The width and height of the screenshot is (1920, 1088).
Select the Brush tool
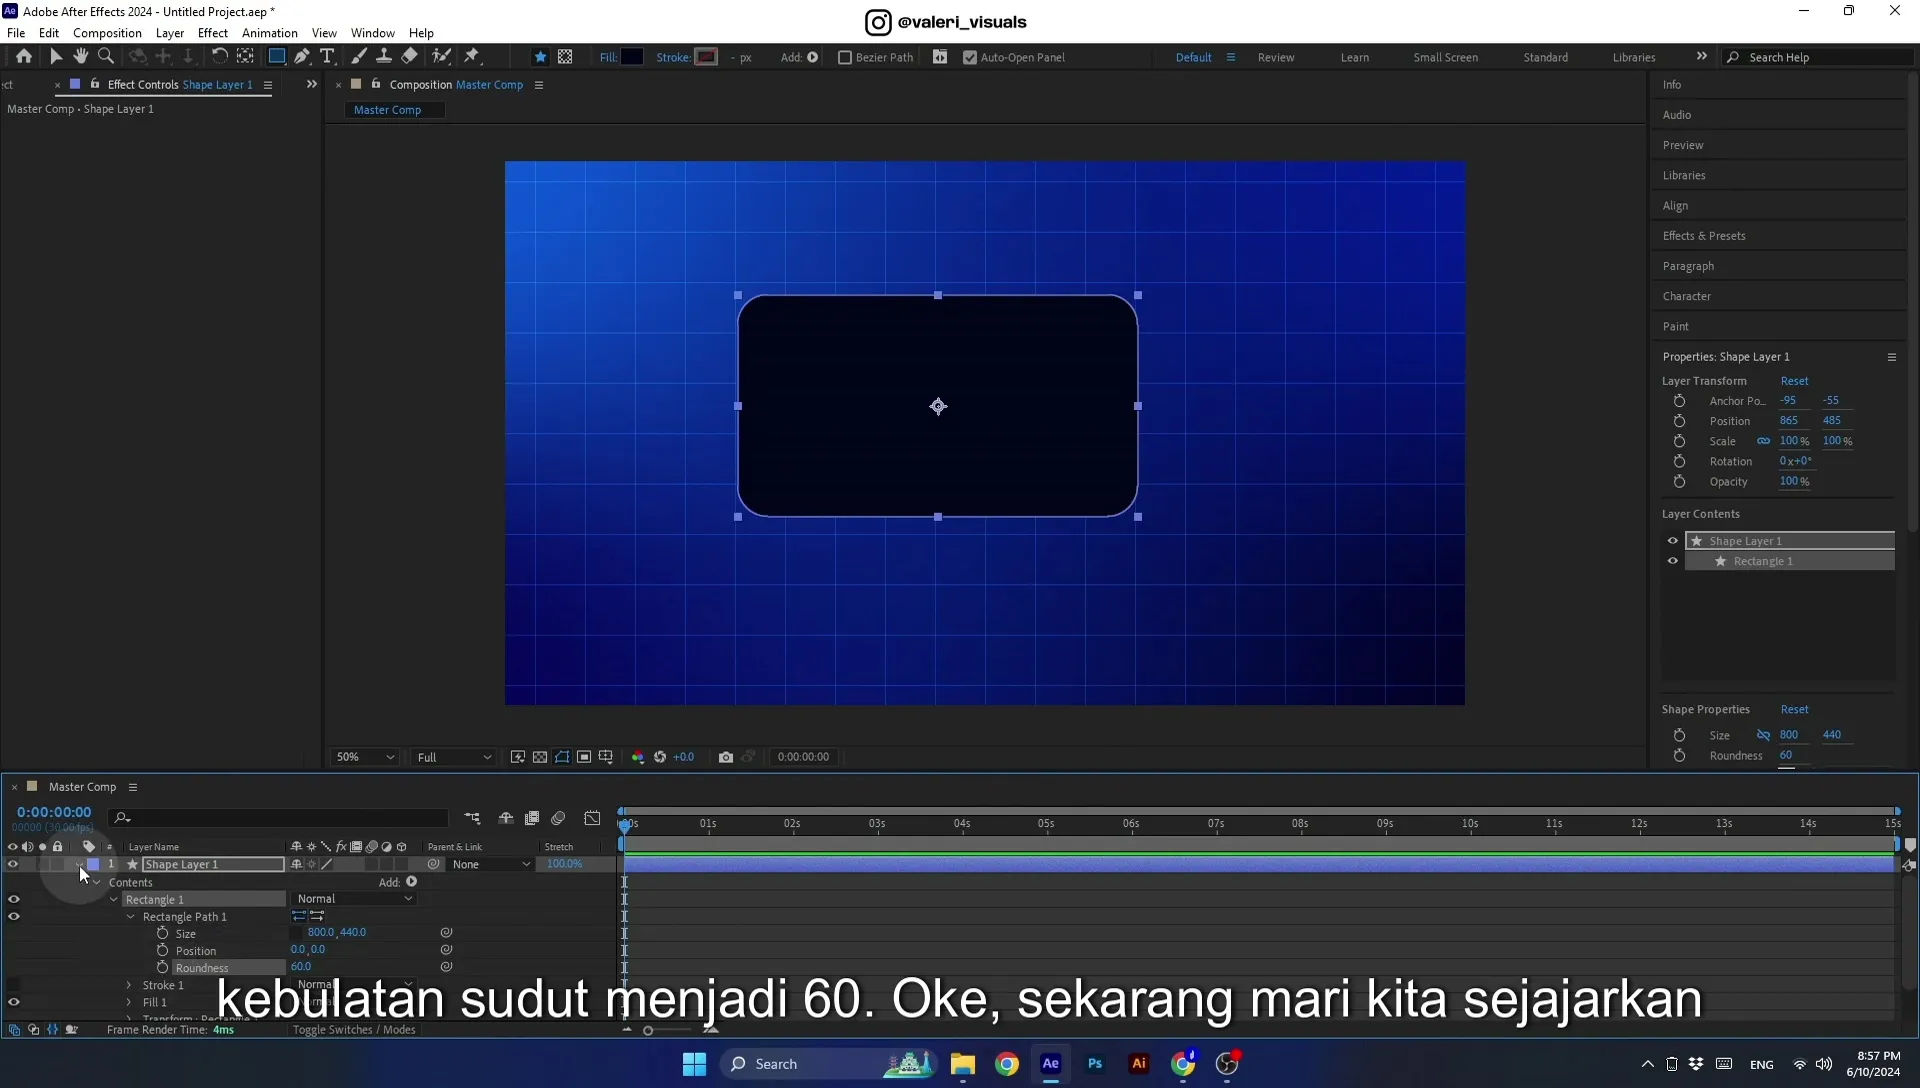coord(359,57)
